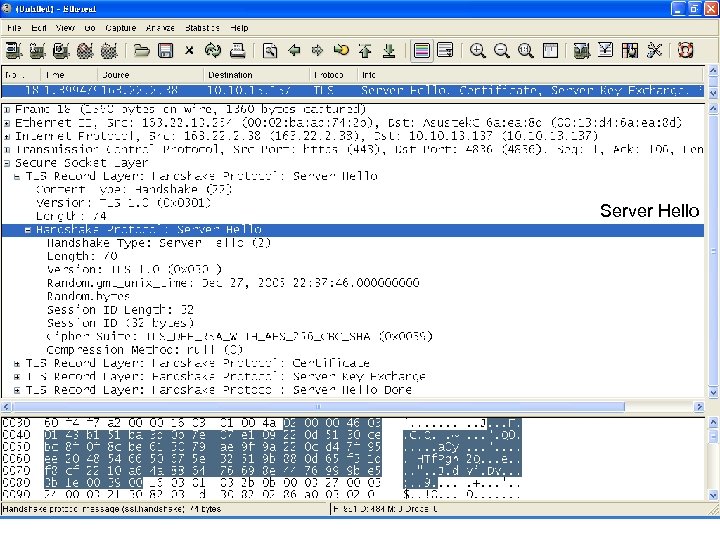Open help with lifebuoy icon
The image size is (720, 540).
pos(686,50)
